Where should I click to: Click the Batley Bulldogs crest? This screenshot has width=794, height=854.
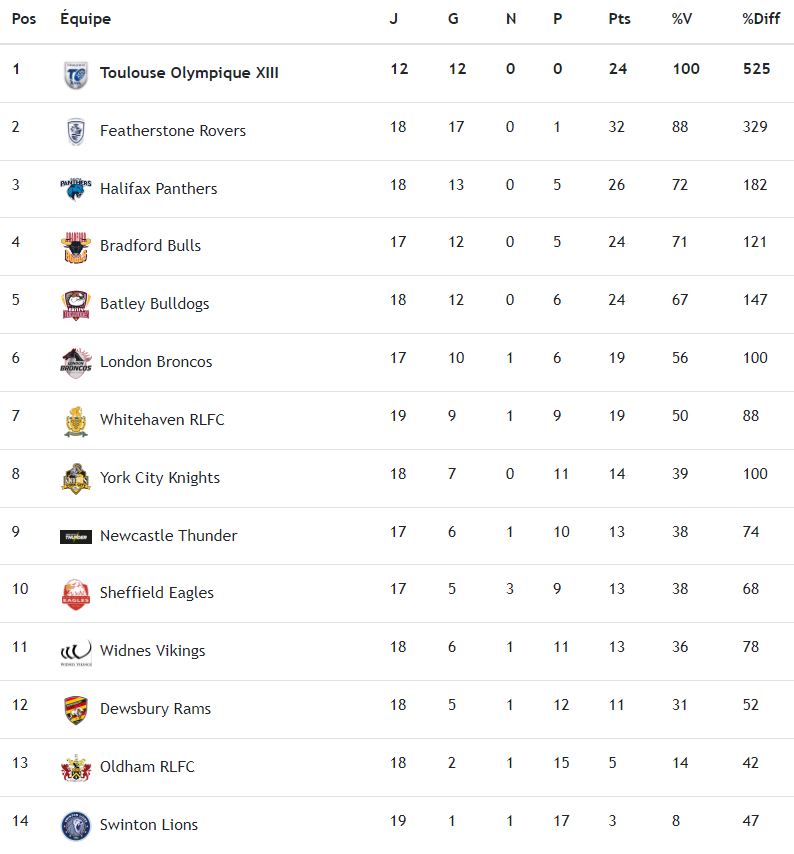[76, 305]
